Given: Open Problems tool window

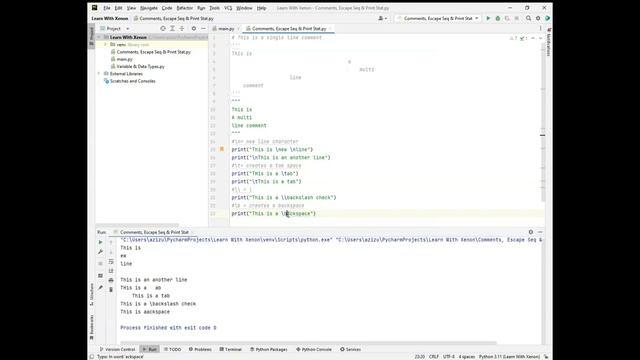Looking at the screenshot, I should pyautogui.click(x=200, y=349).
